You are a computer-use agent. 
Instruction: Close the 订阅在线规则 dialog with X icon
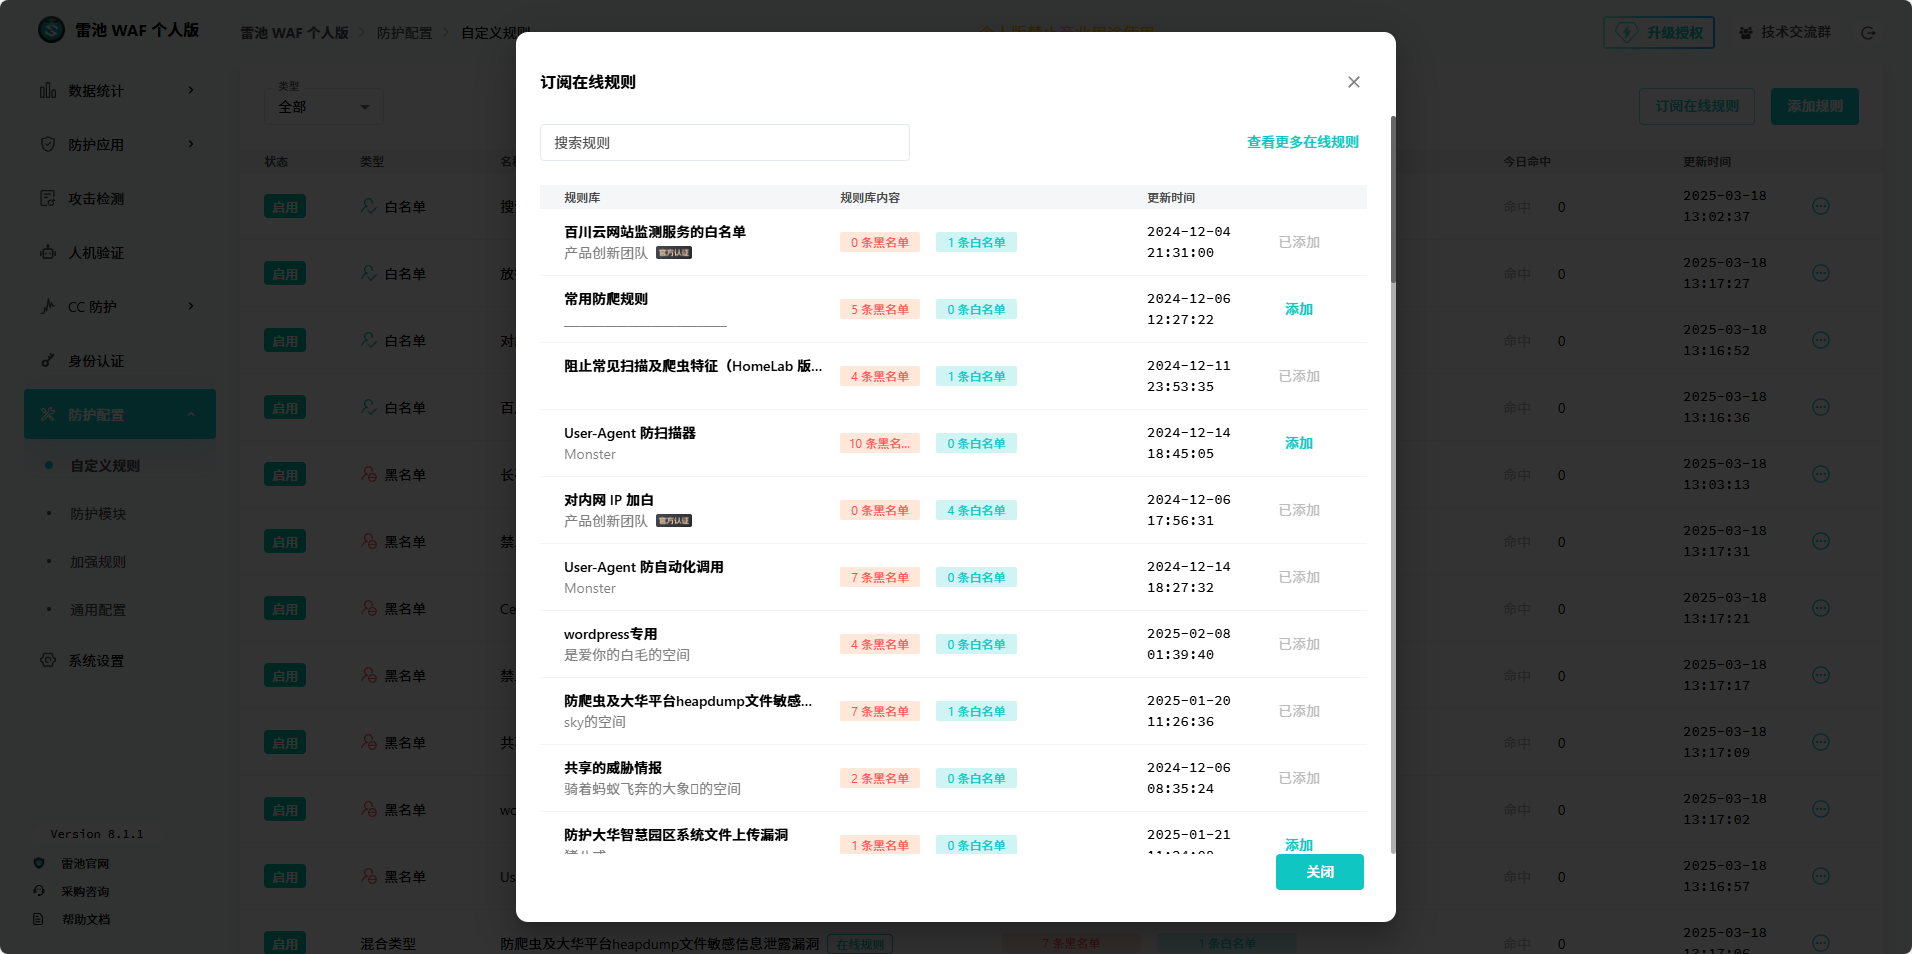coord(1354,82)
